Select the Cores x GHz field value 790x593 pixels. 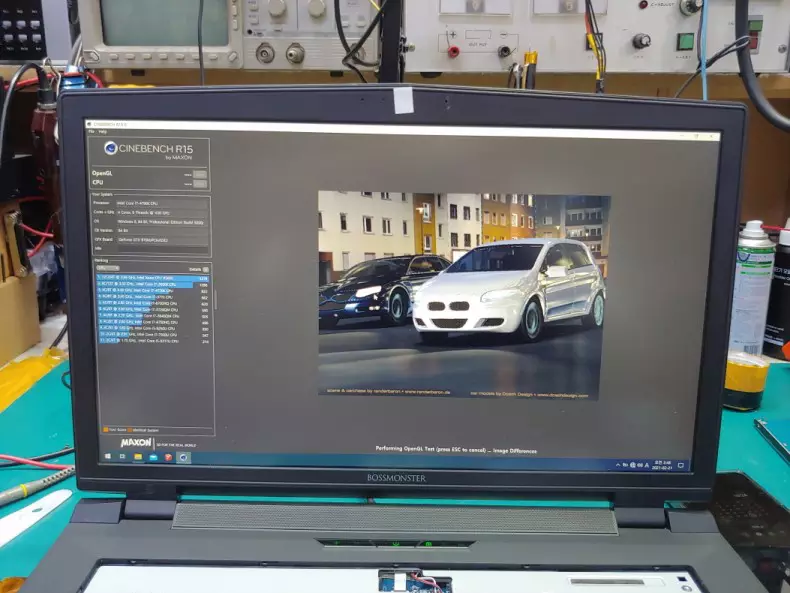tap(162, 213)
